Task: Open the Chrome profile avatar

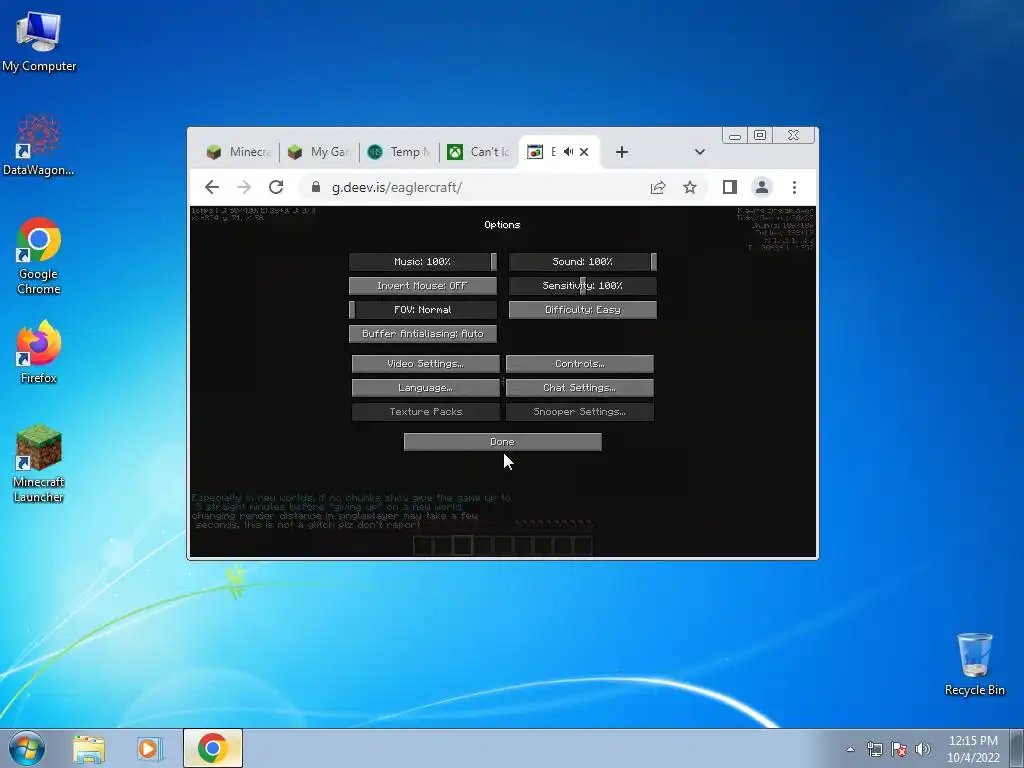Action: tap(761, 187)
